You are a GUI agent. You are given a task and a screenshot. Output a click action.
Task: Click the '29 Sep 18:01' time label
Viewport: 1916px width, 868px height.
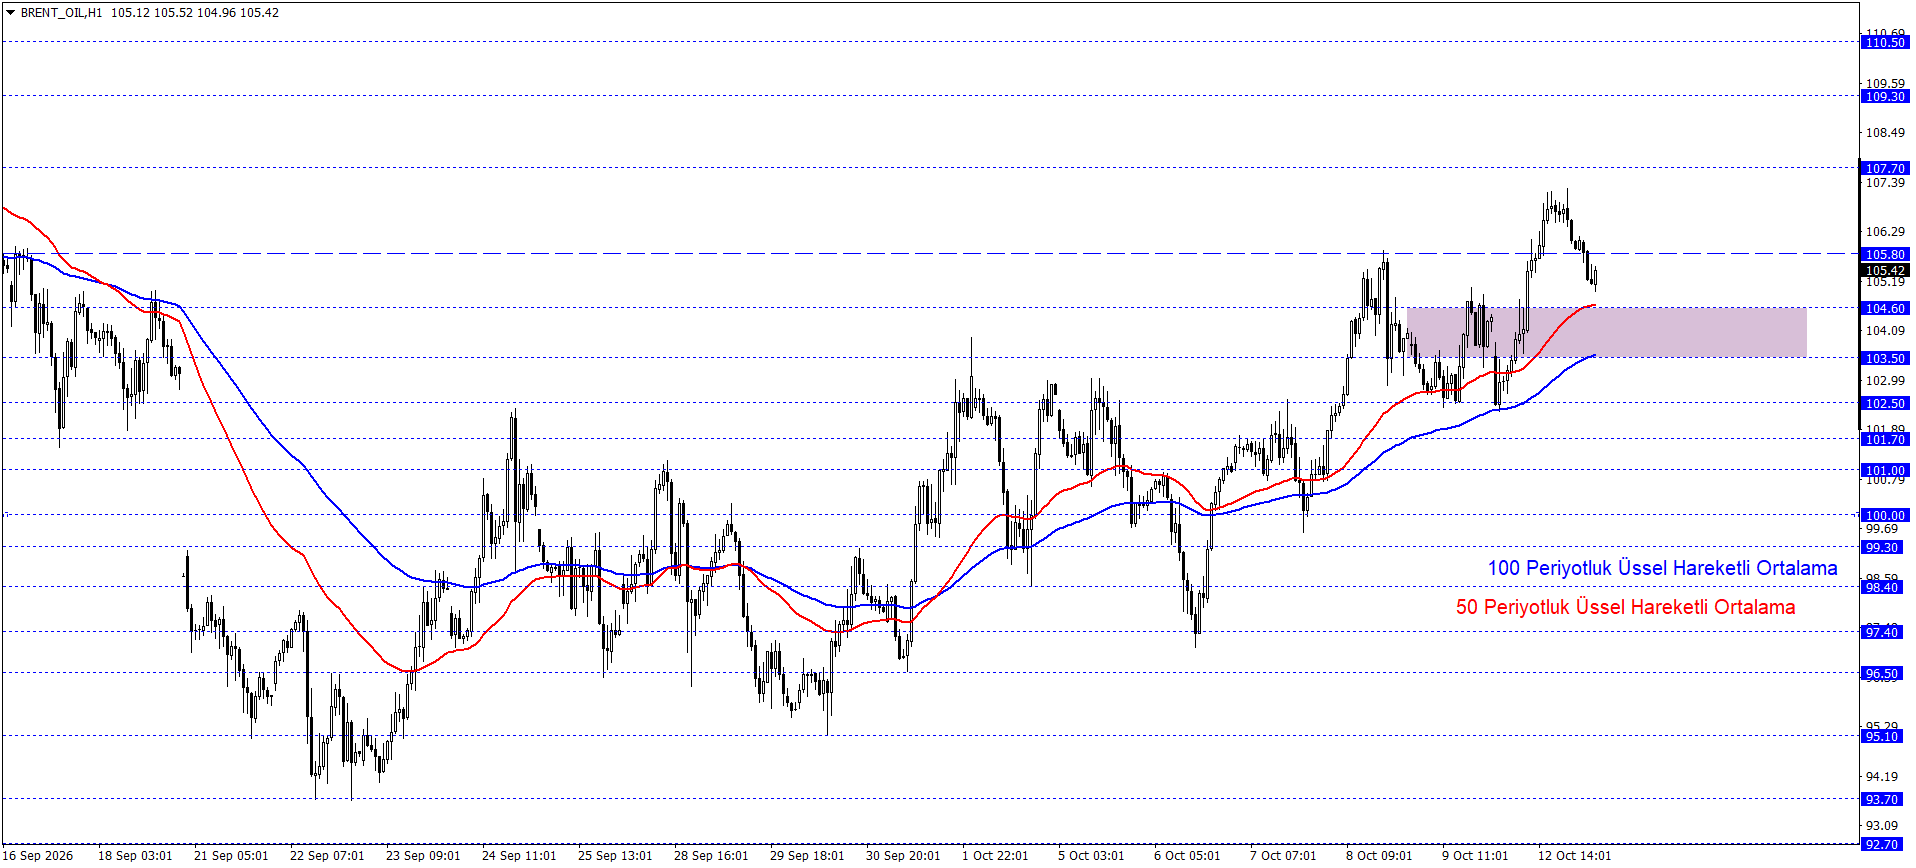807,855
